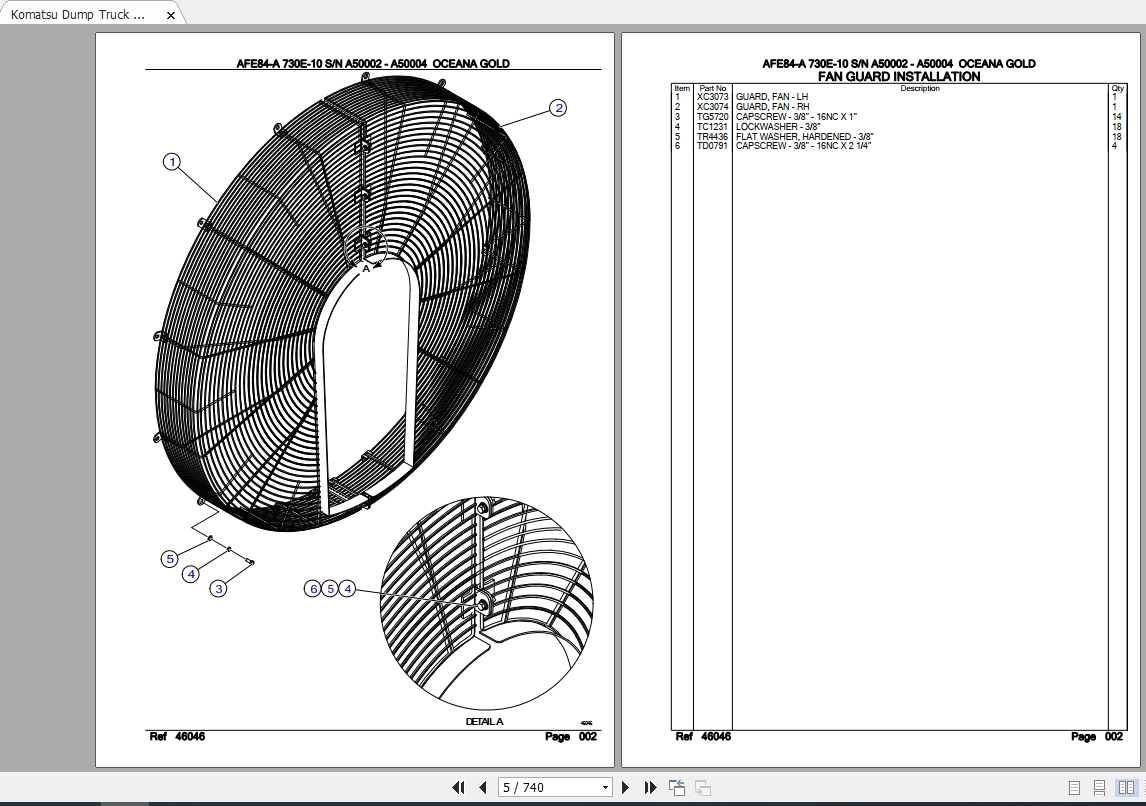Click callout number 1 on the diagram

172,161
